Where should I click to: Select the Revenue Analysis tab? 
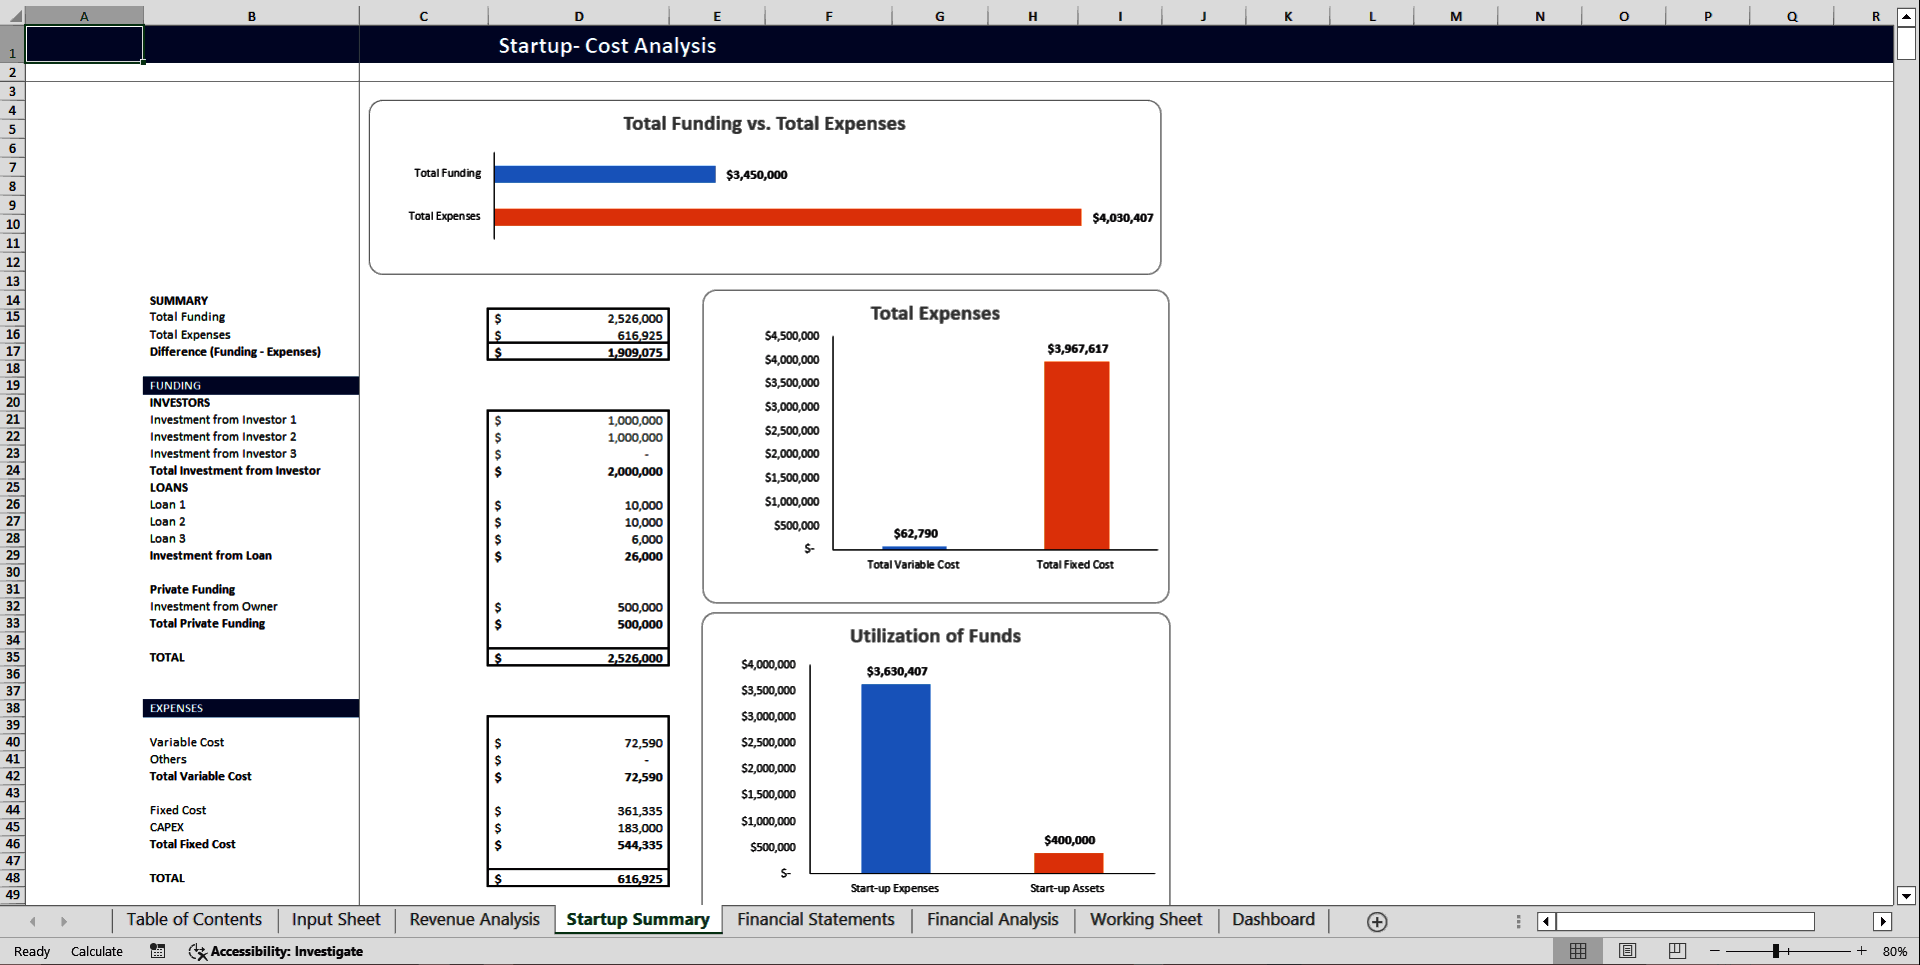click(x=474, y=920)
